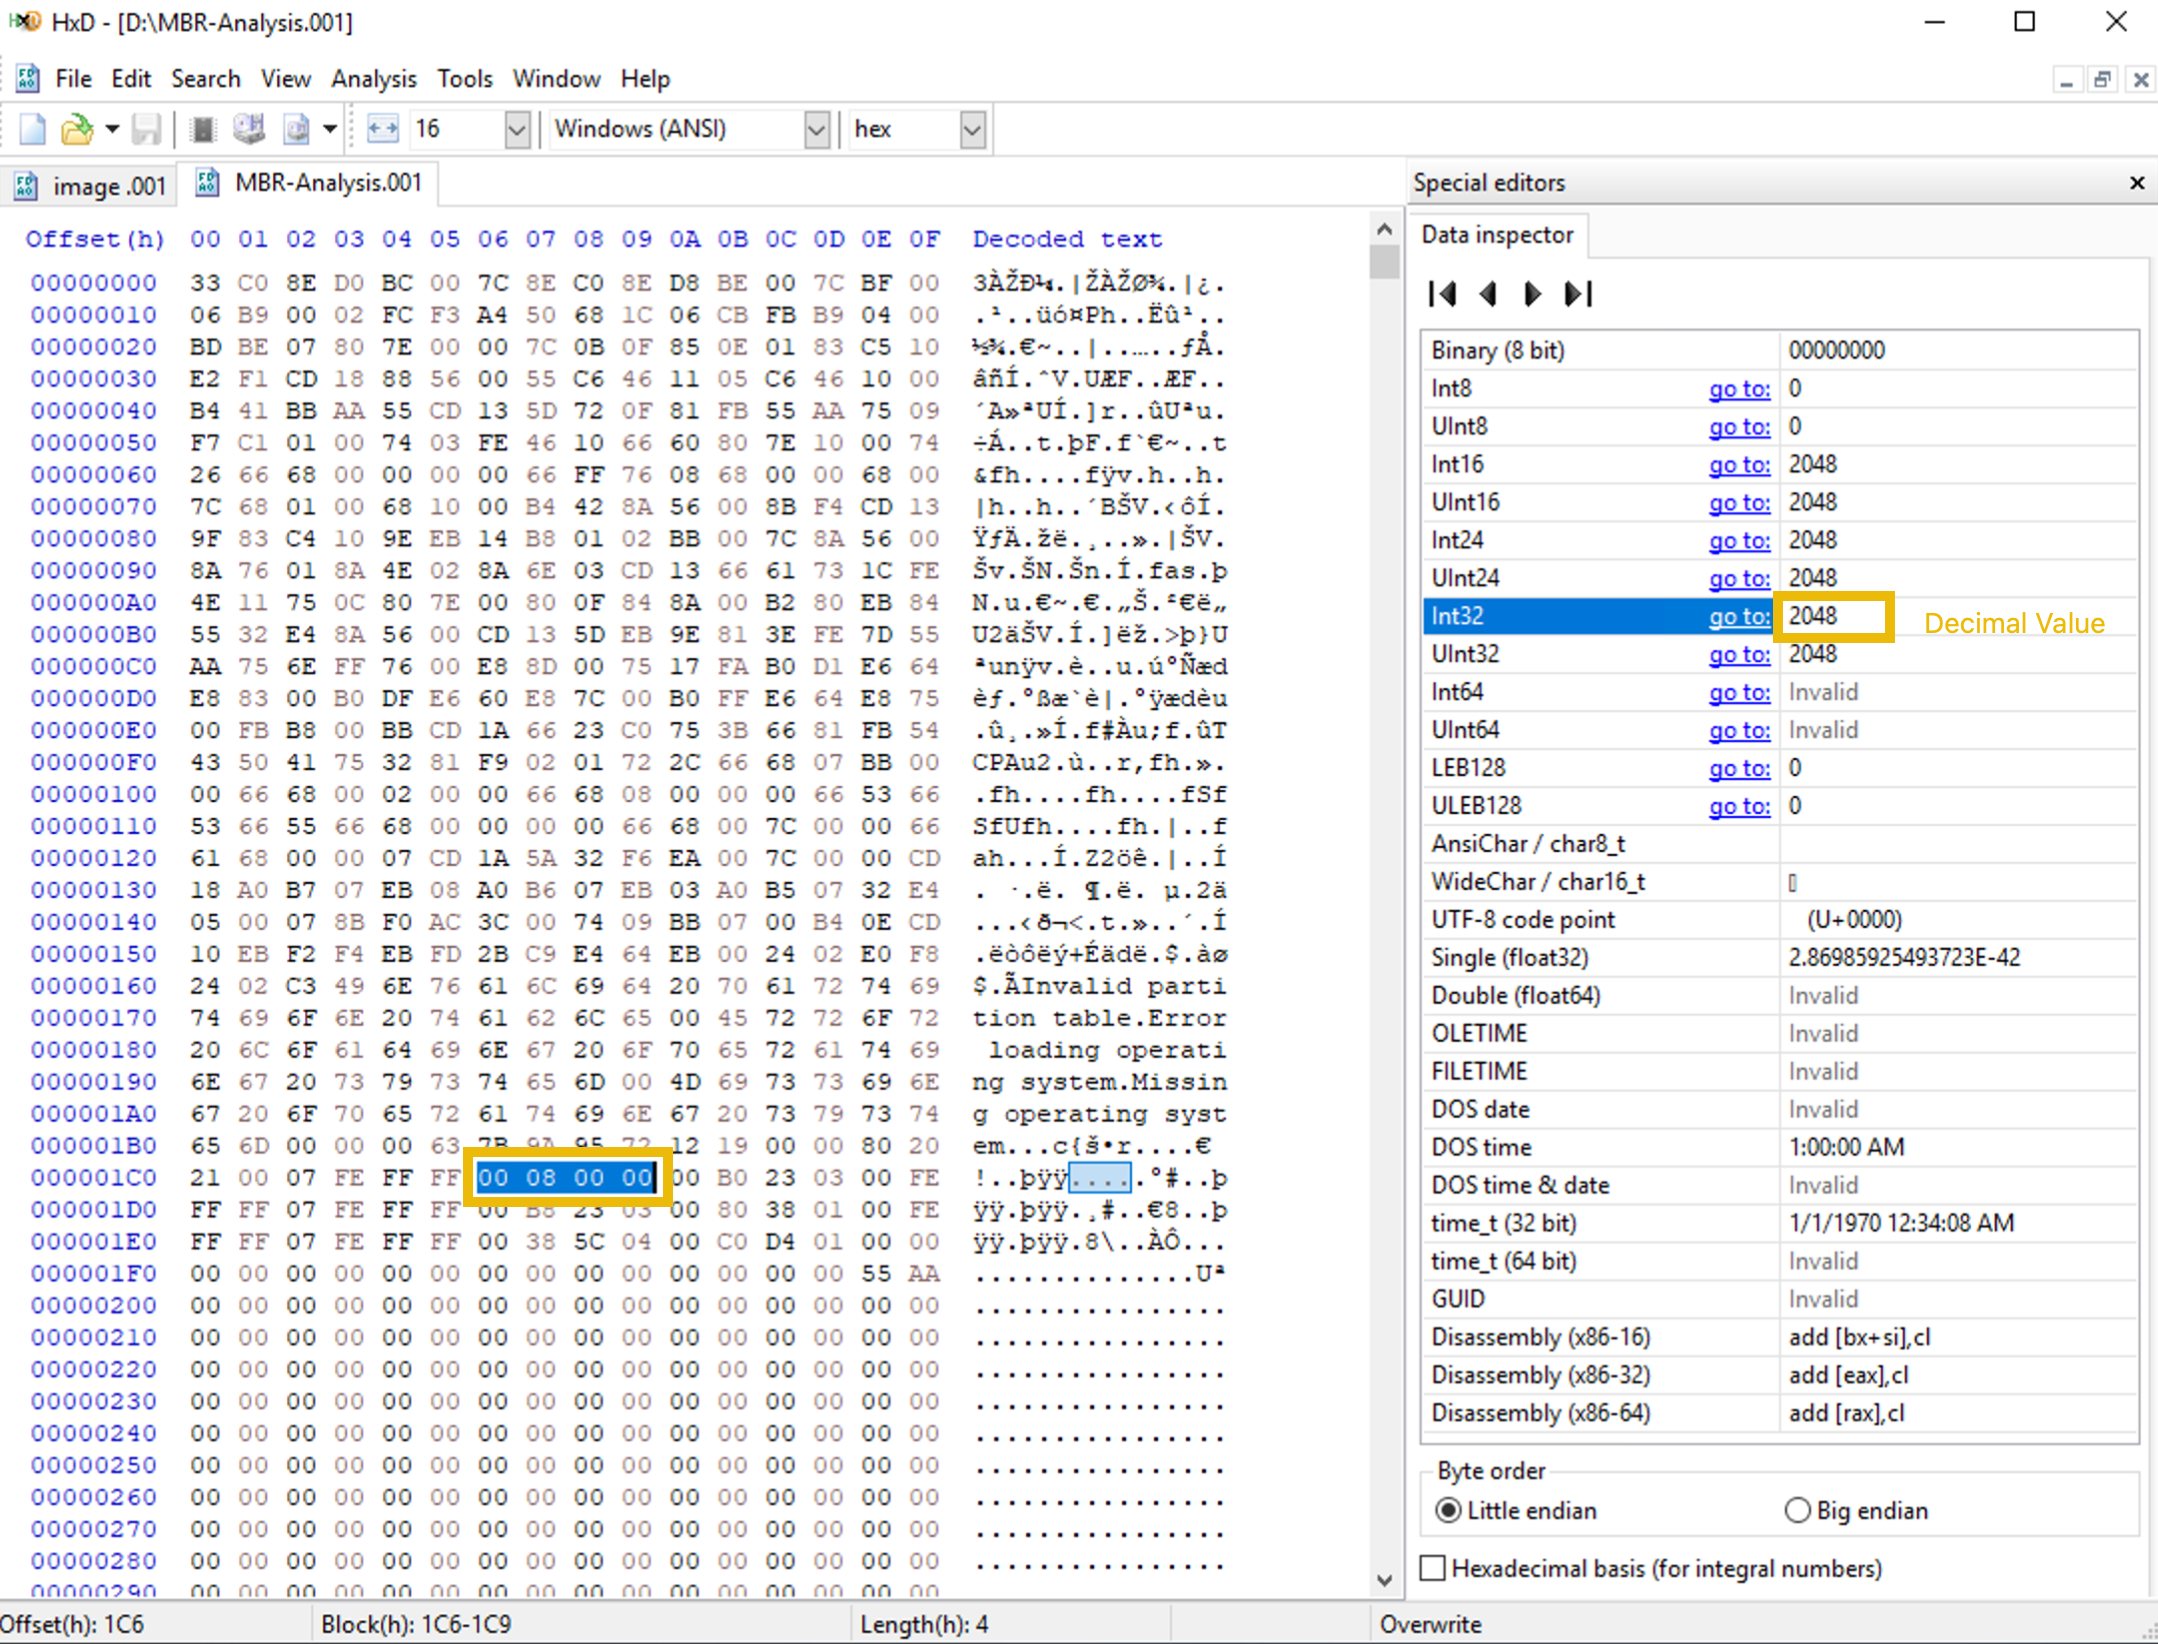Select Little endian byte order

1515,1511
